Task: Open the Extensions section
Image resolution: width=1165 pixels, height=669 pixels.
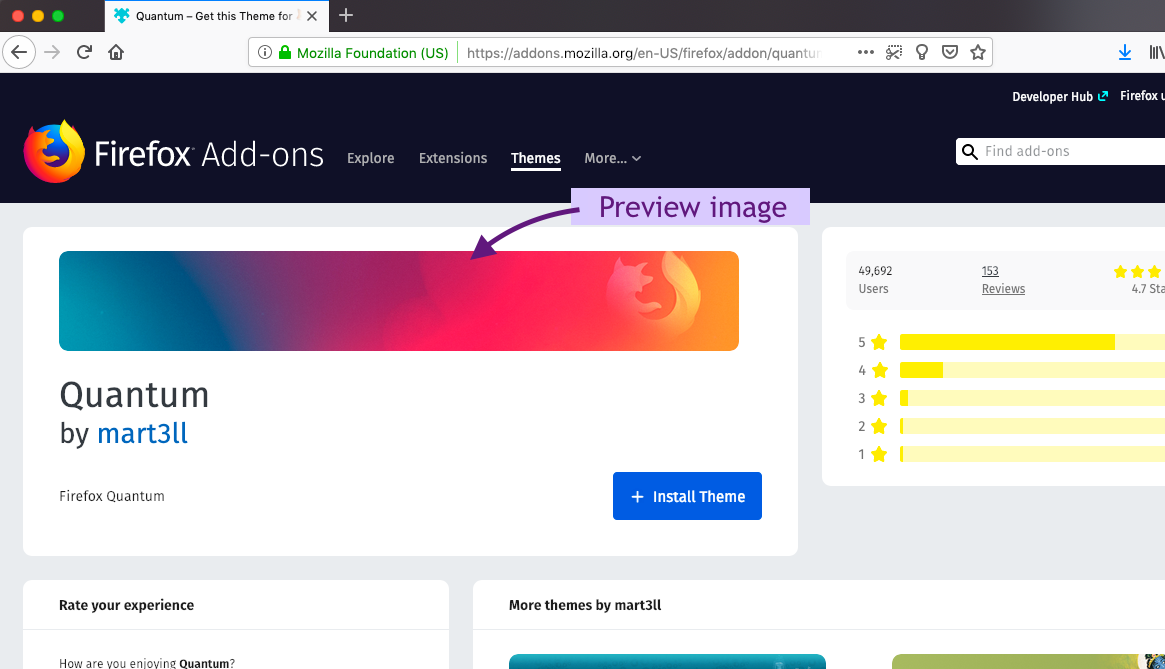Action: pyautogui.click(x=453, y=158)
